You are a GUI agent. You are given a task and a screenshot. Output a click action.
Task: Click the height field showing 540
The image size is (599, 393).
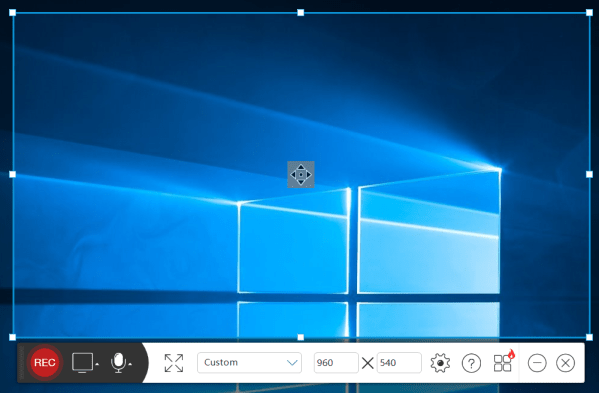[x=399, y=362]
